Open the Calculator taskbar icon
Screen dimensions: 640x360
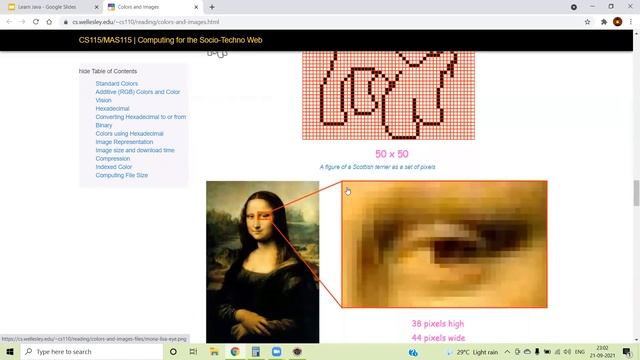[256, 351]
